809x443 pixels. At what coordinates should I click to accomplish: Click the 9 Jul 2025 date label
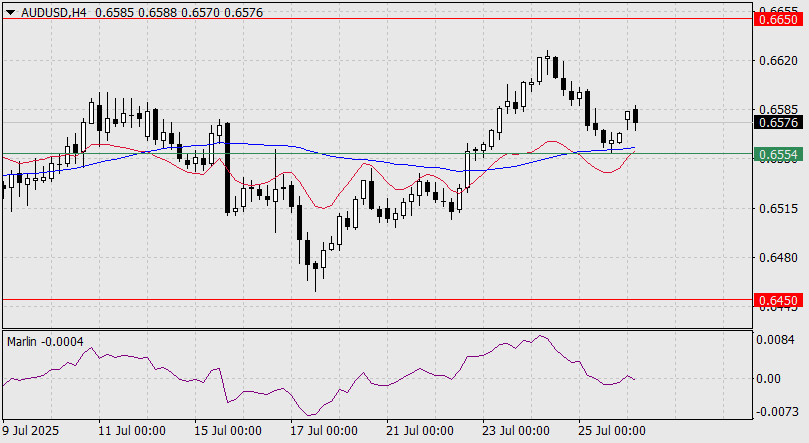point(31,431)
